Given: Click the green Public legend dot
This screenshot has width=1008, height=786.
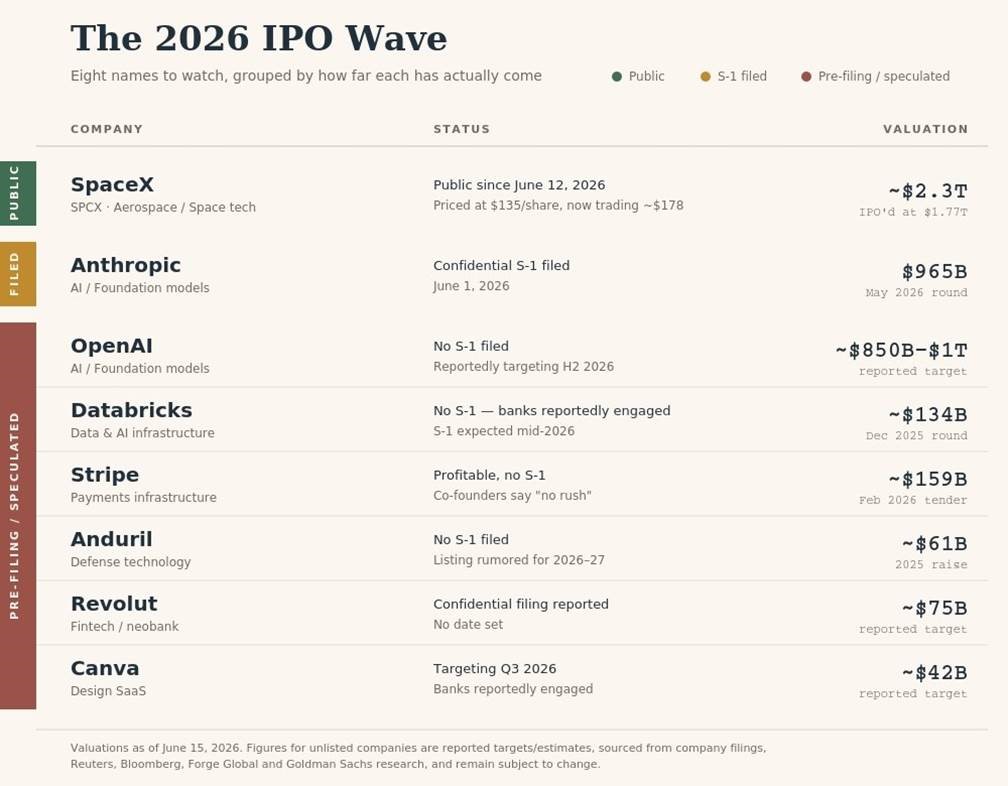Looking at the screenshot, I should pos(616,76).
